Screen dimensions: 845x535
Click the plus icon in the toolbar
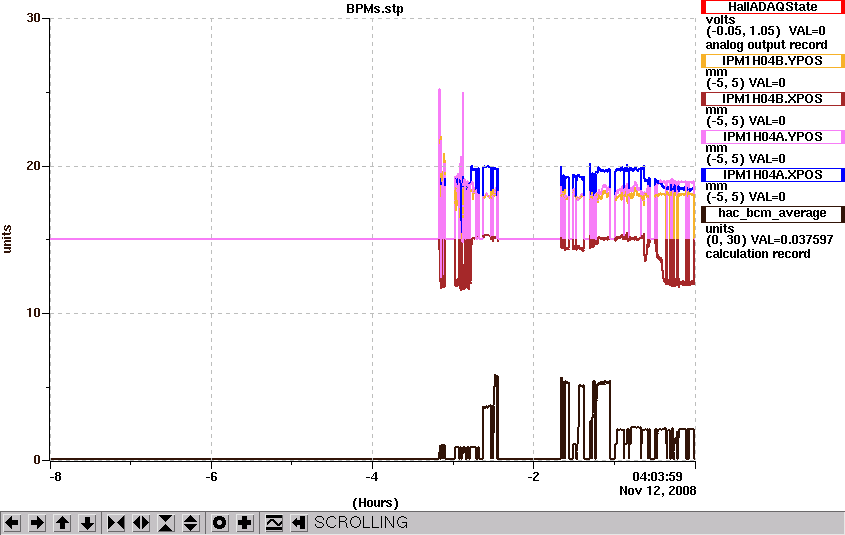[x=245, y=523]
